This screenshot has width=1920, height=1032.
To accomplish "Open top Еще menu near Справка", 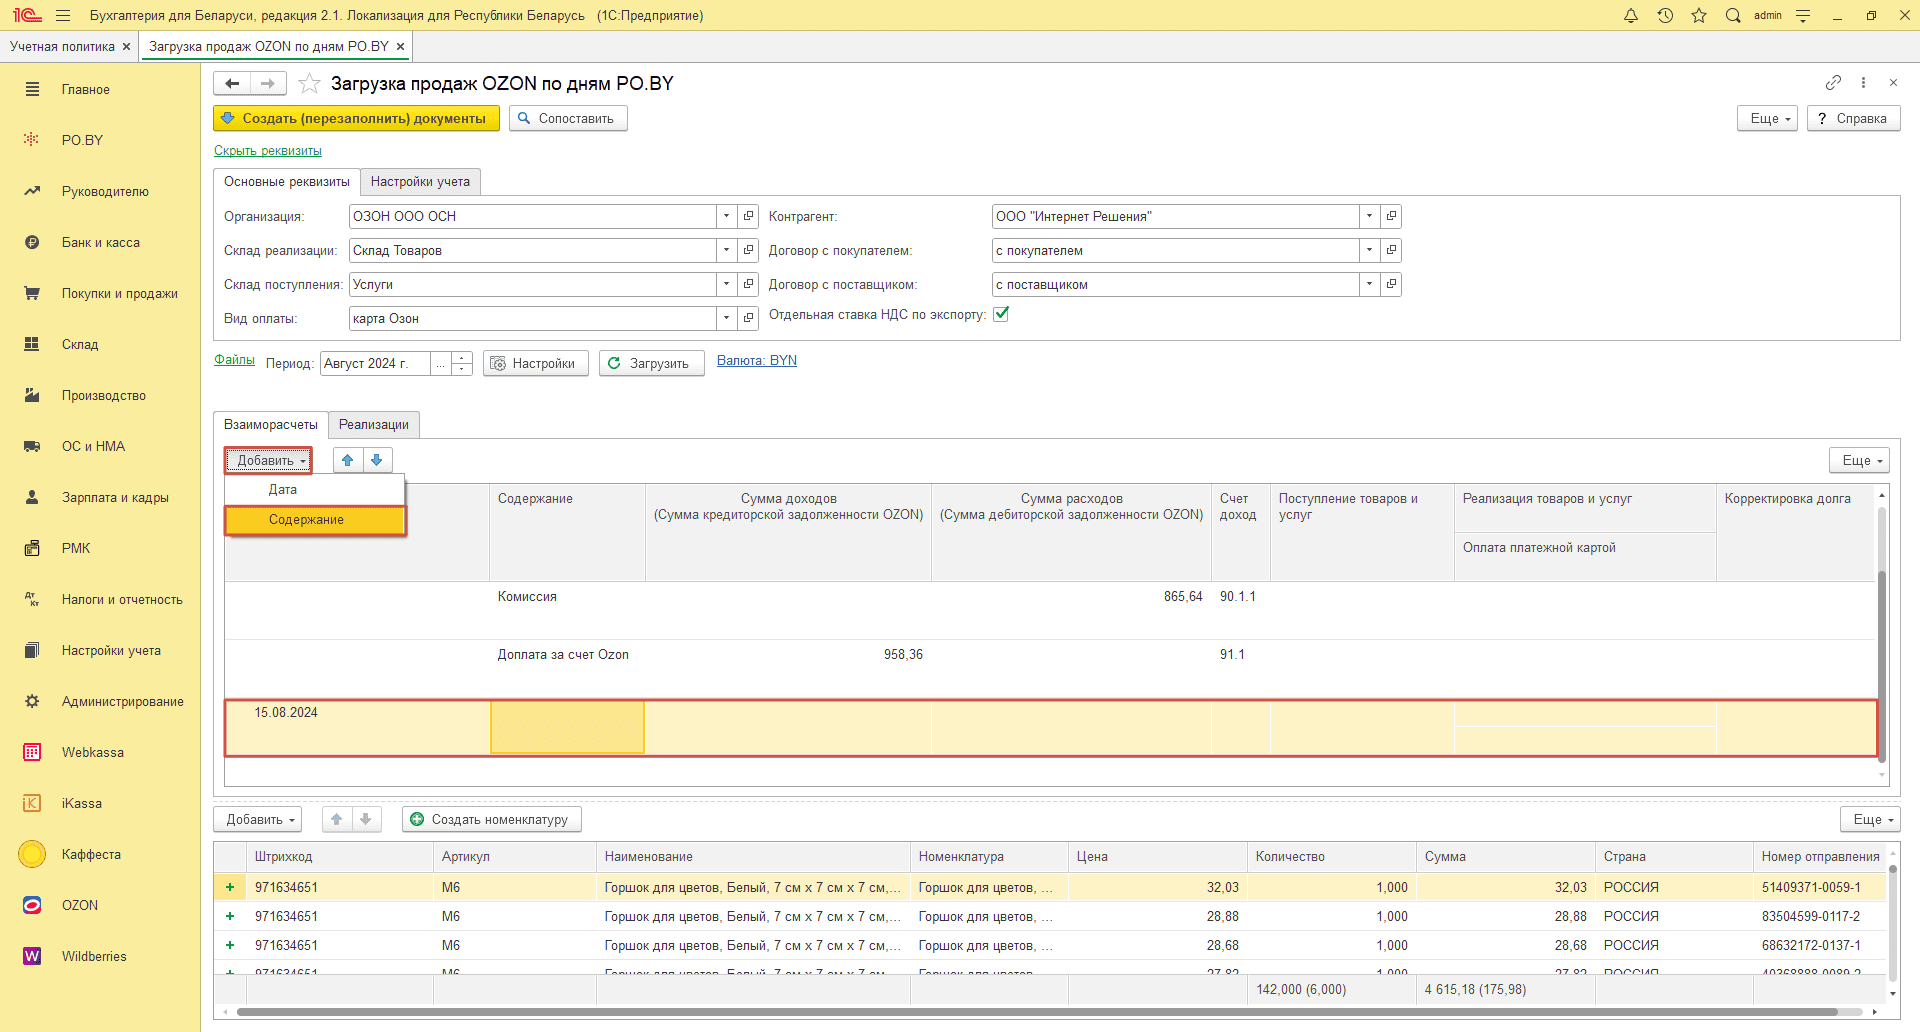I will (x=1768, y=118).
